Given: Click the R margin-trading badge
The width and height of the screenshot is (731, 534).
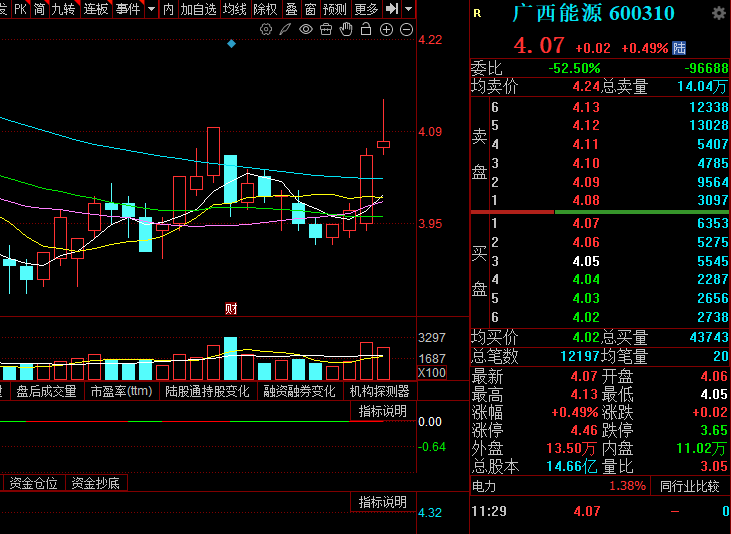Looking at the screenshot, I should tap(477, 14).
